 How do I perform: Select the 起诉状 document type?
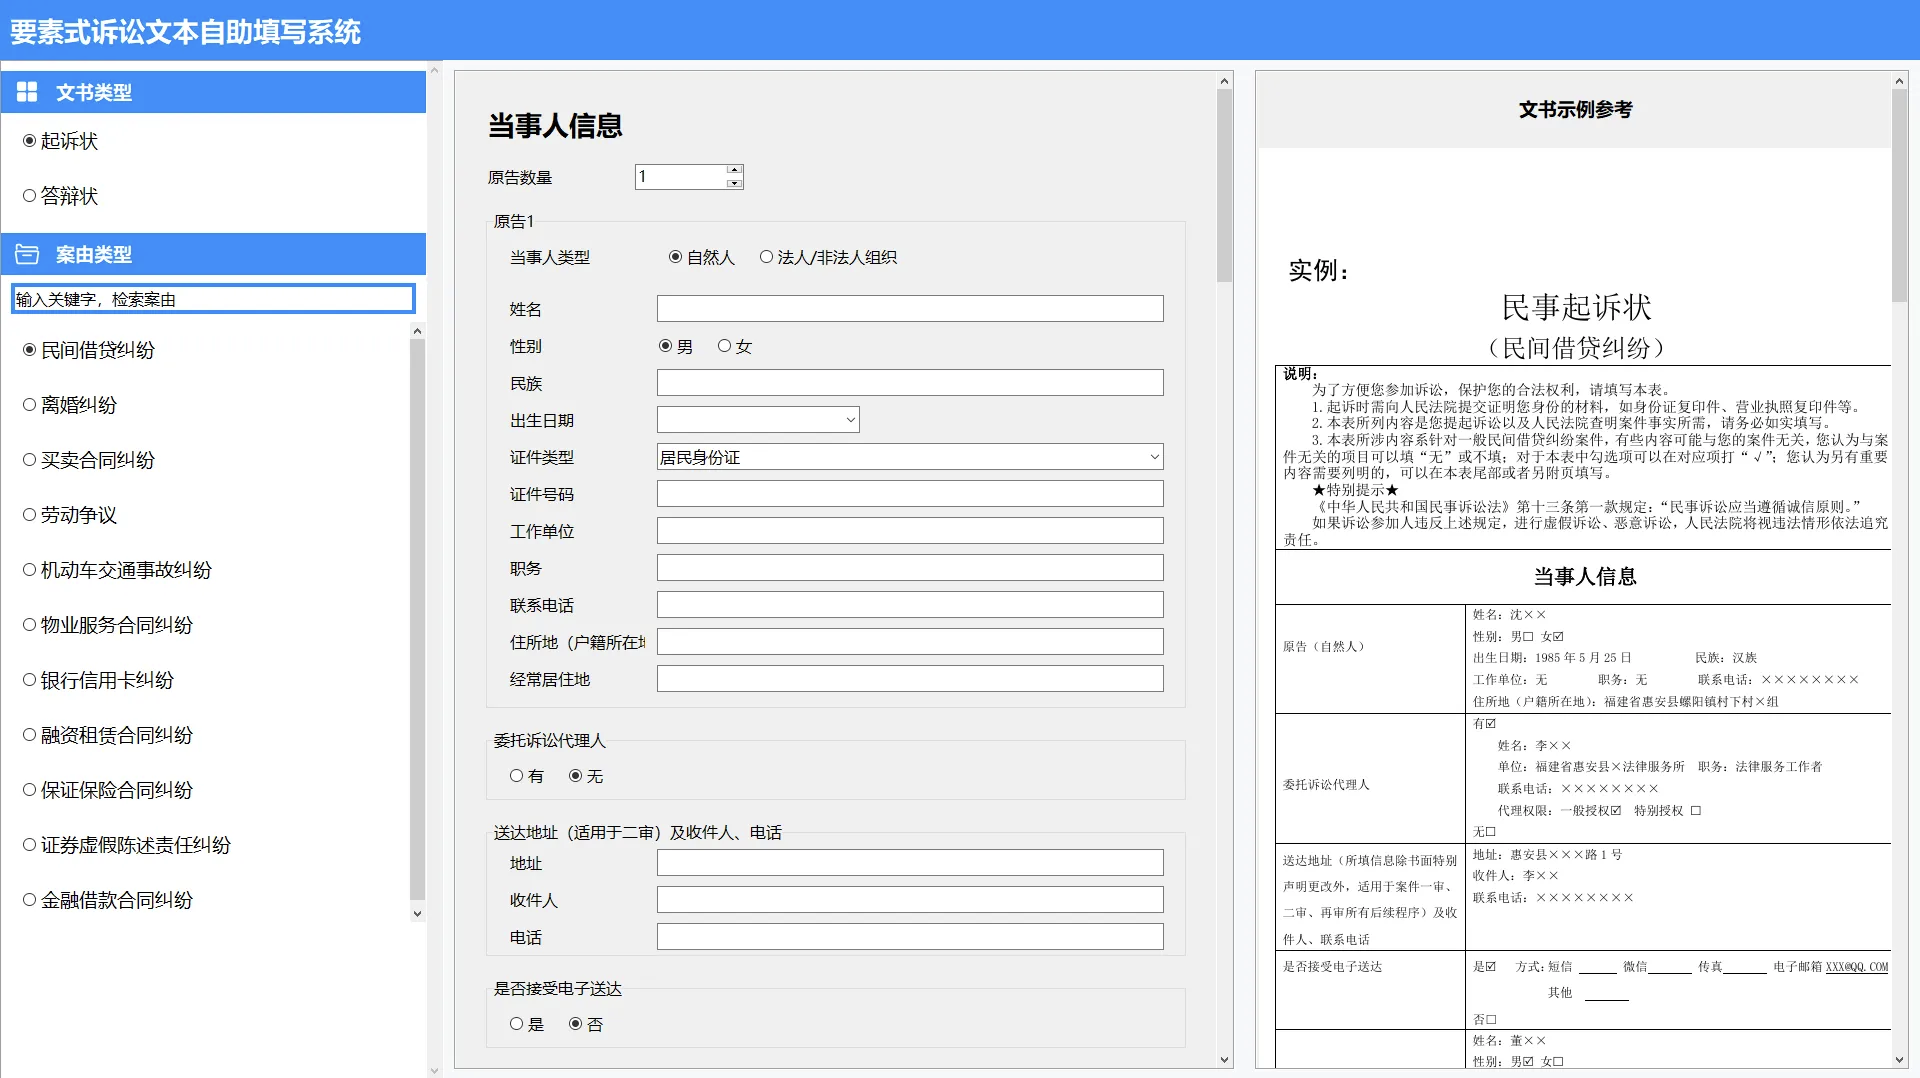pos(60,141)
